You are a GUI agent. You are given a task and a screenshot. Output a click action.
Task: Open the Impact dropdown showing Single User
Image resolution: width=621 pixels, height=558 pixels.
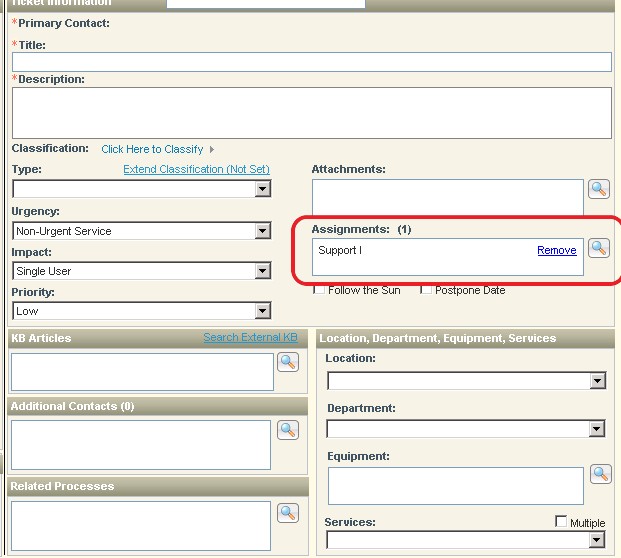pyautogui.click(x=142, y=271)
